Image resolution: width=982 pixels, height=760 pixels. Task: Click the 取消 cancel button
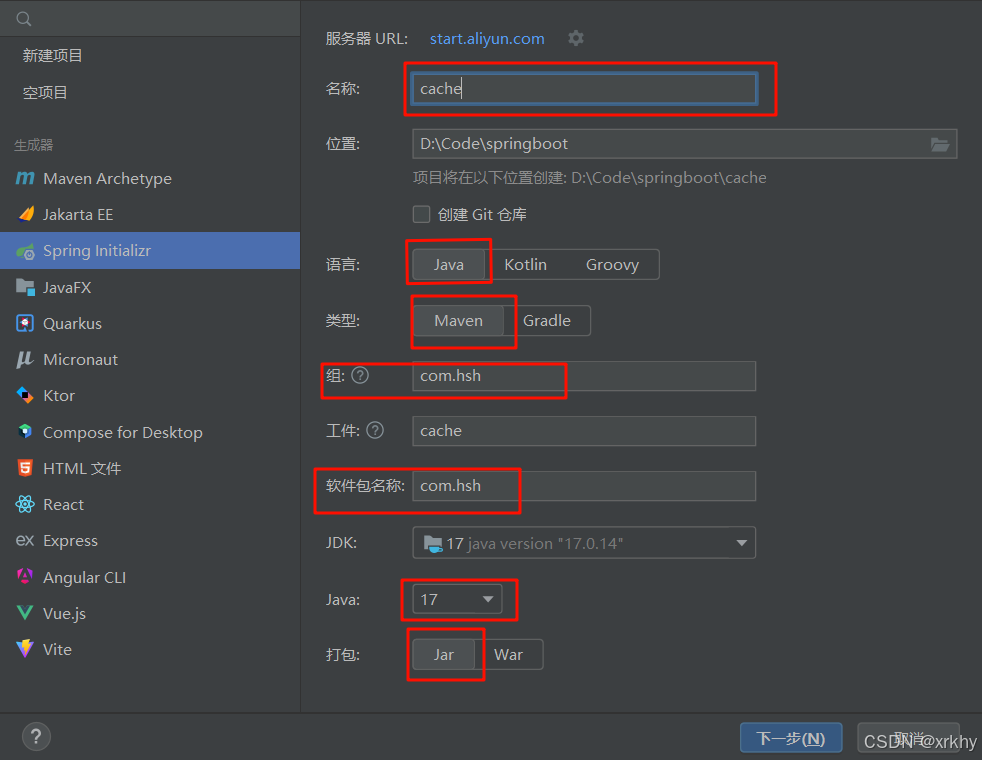tap(908, 738)
